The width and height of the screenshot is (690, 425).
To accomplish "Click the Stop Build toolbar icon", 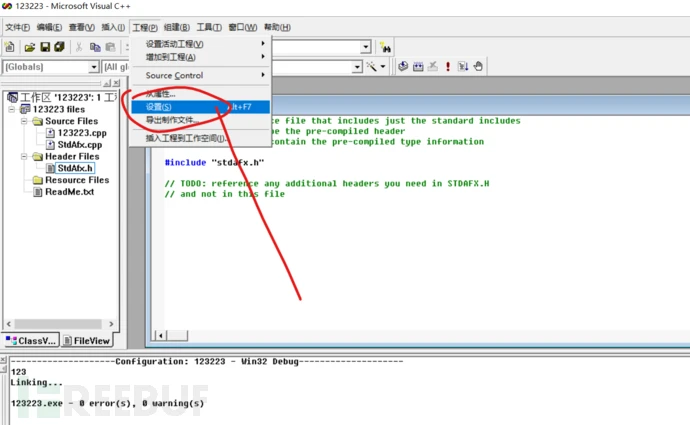I will coord(433,66).
